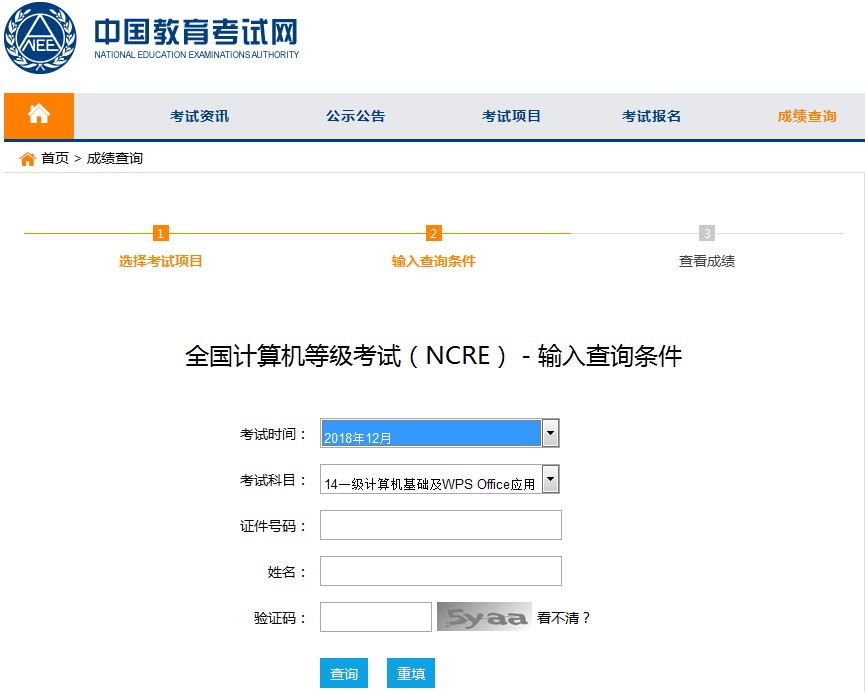
Task: Click into the 姓名 text box
Action: pos(440,571)
